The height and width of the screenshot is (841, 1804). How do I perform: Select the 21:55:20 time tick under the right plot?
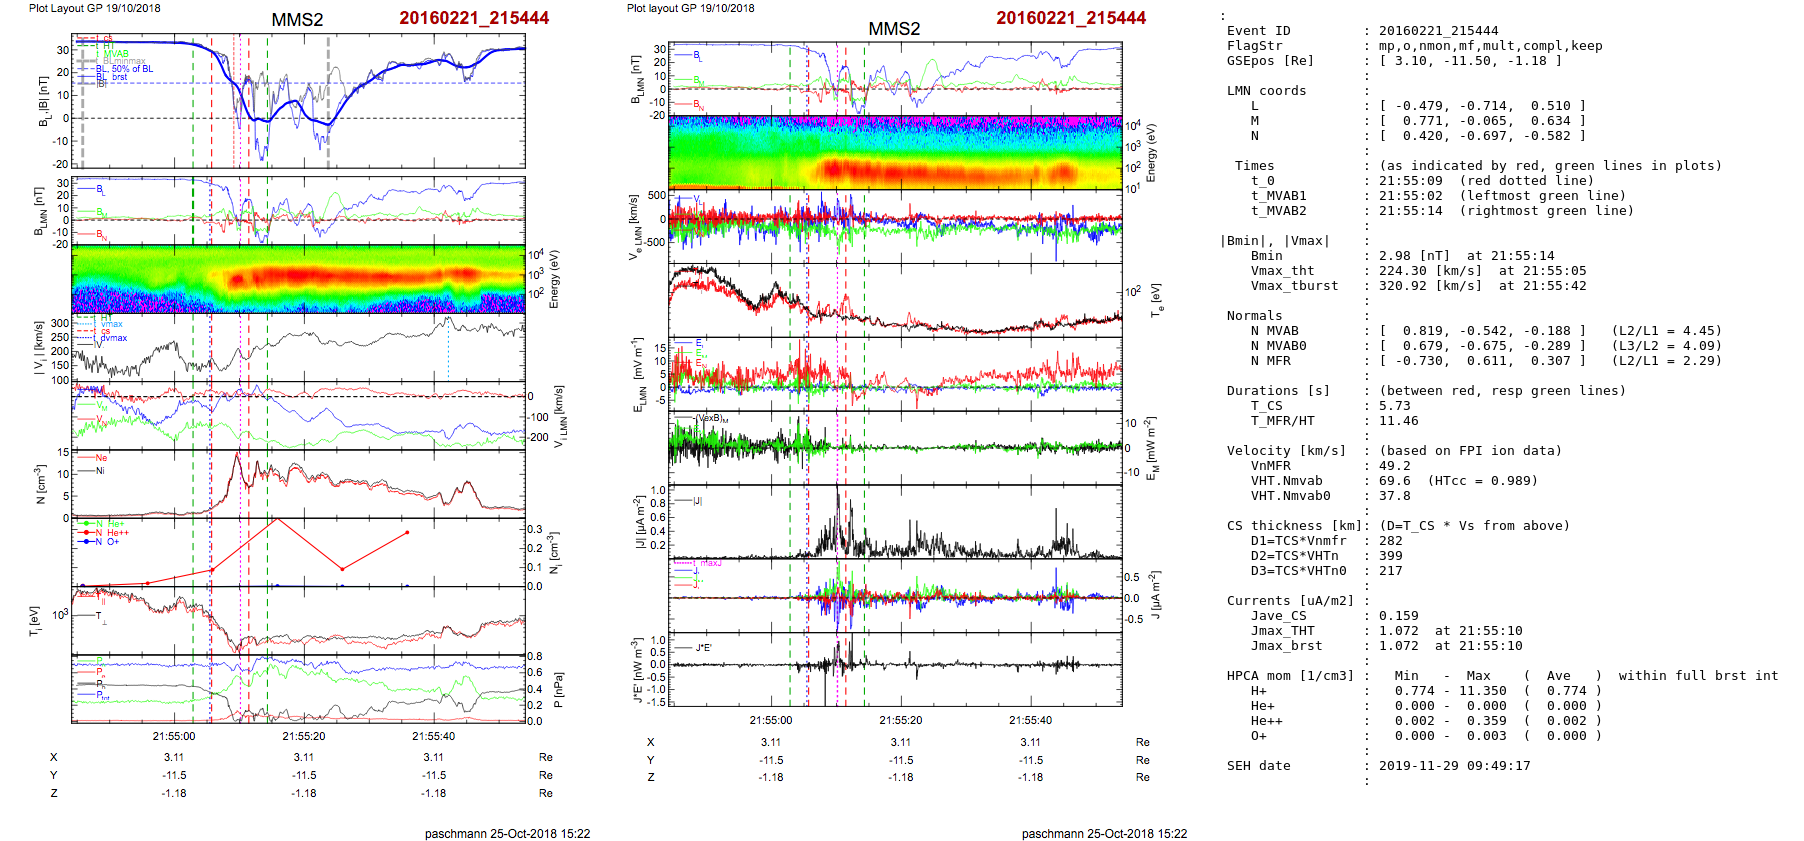point(901,720)
